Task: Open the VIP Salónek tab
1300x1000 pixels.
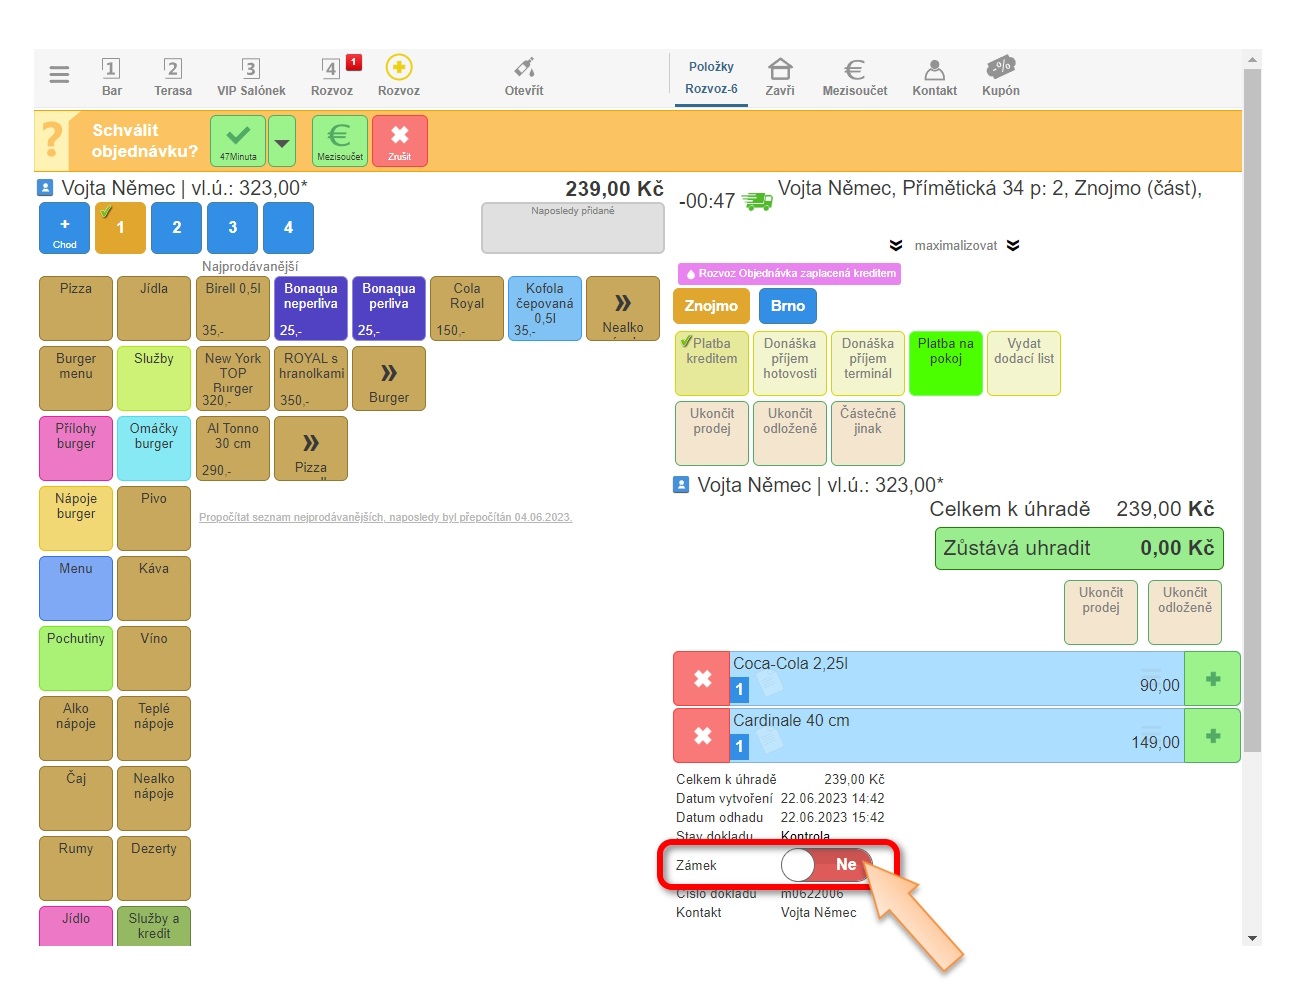Action: point(251,76)
